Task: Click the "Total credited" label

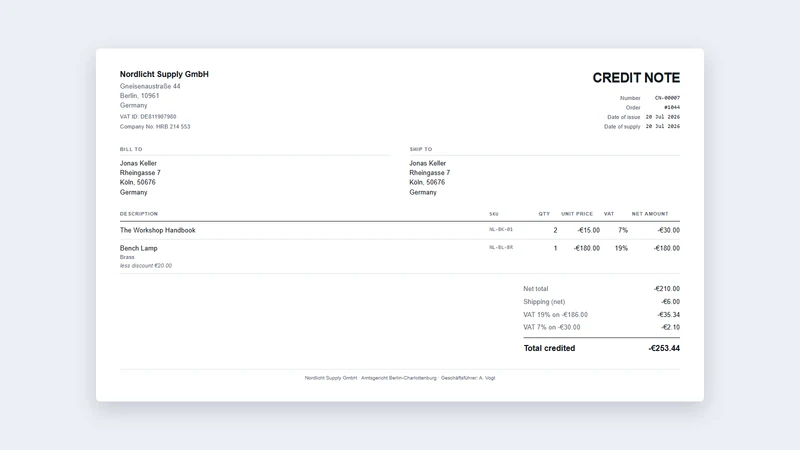Action: (549, 348)
